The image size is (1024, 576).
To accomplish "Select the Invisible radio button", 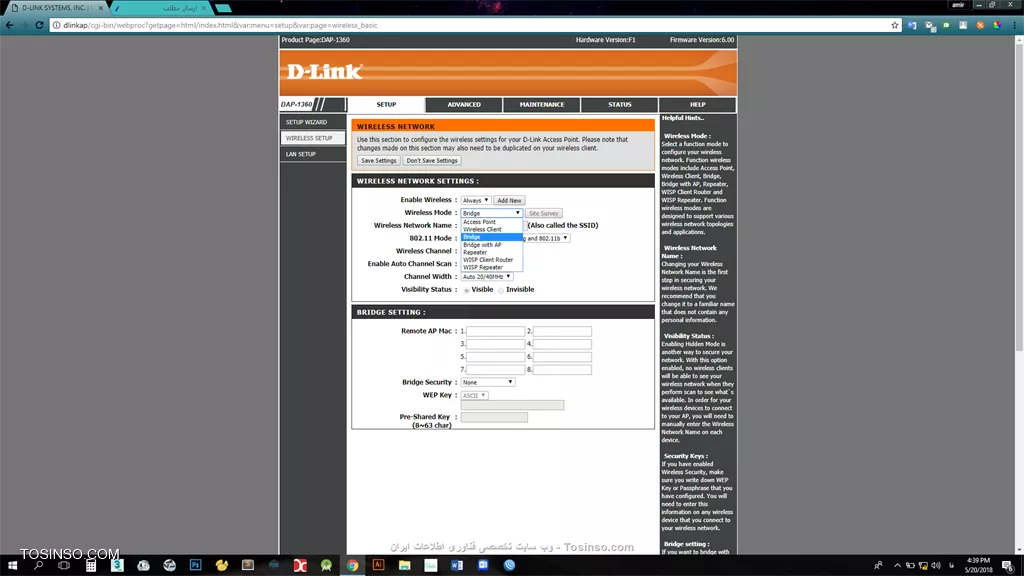I will pyautogui.click(x=501, y=290).
